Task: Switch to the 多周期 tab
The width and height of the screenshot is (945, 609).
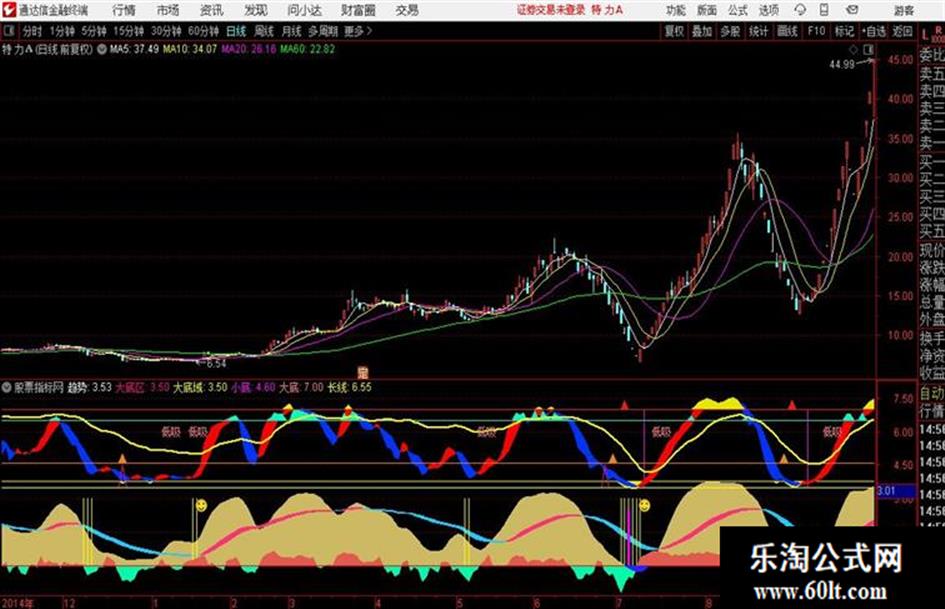Action: click(x=322, y=31)
